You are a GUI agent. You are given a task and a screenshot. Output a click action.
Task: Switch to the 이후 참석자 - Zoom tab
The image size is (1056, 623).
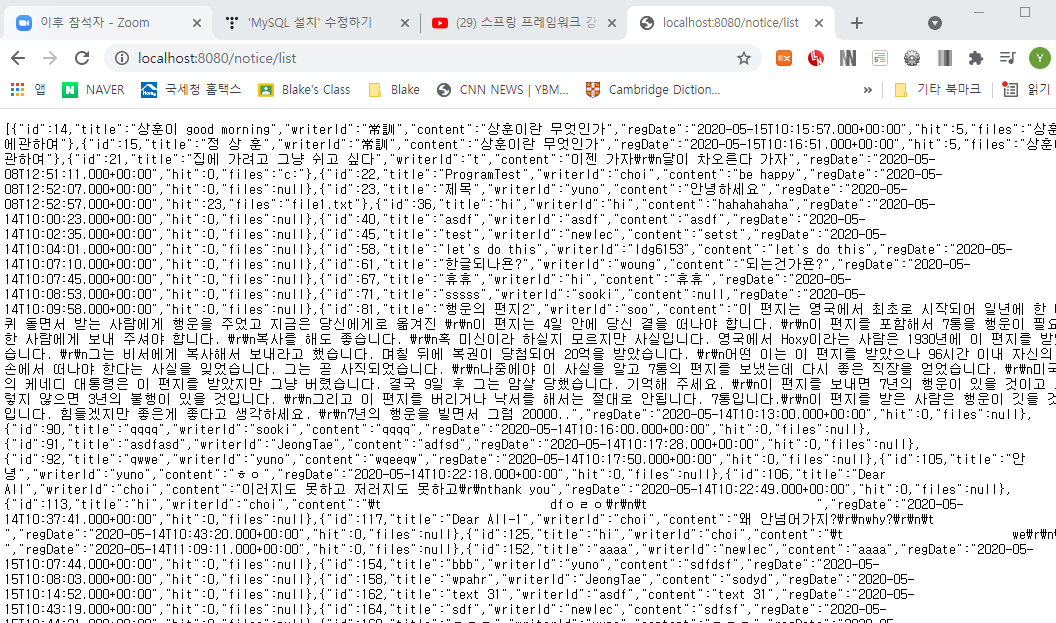[x=108, y=23]
